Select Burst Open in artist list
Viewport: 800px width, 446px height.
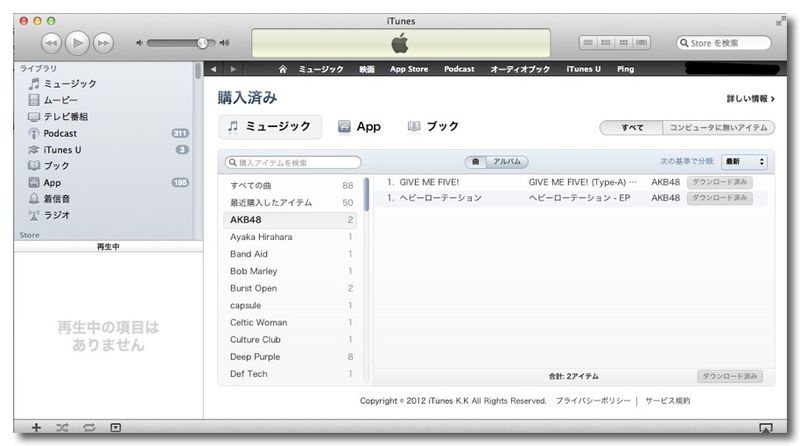tap(290, 288)
